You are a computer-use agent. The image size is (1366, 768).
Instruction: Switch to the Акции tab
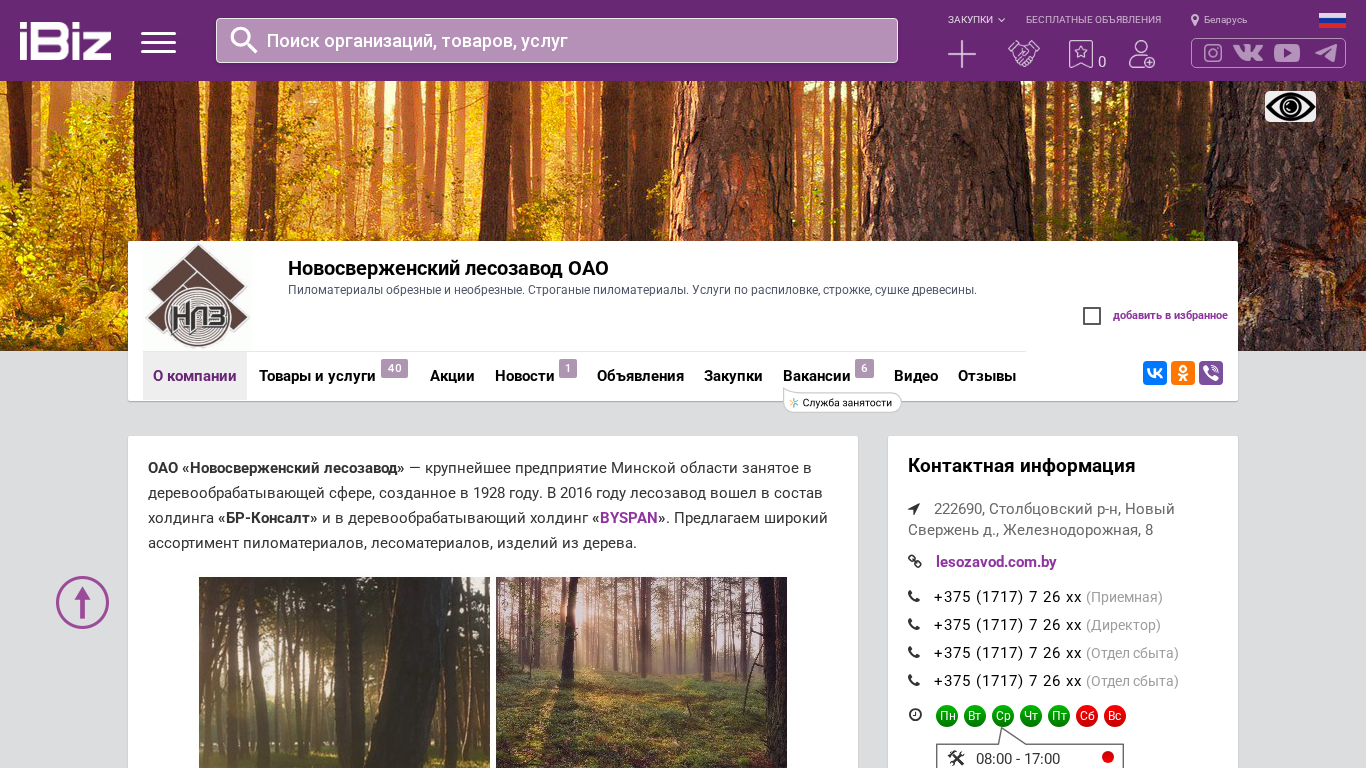452,376
